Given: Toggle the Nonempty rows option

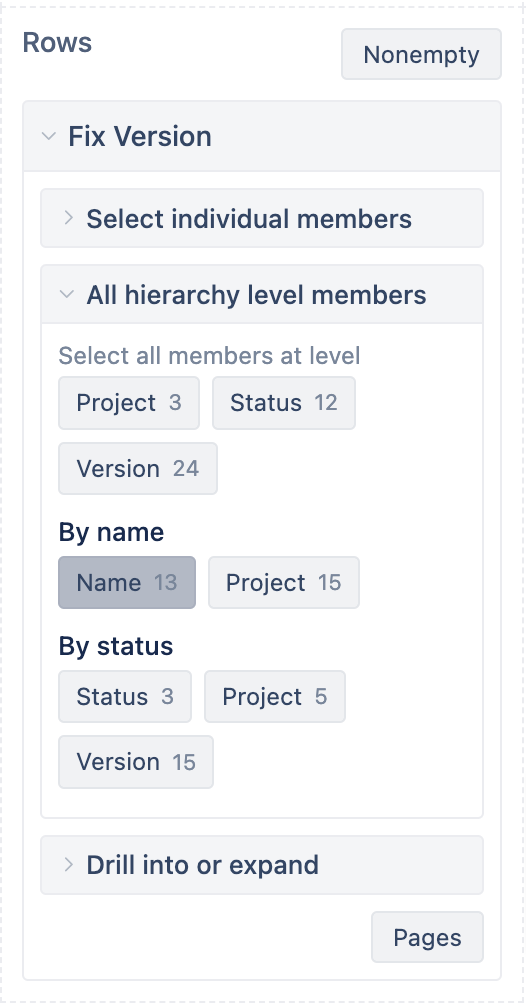Looking at the screenshot, I should coord(421,55).
